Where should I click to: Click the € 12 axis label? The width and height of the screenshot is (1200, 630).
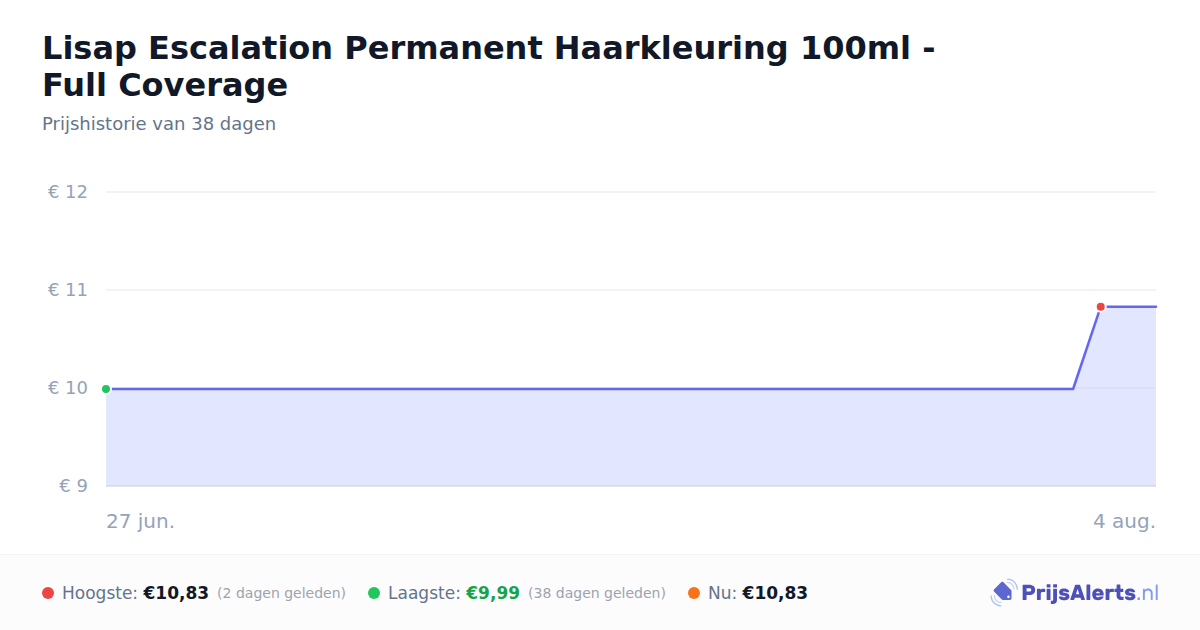point(68,192)
